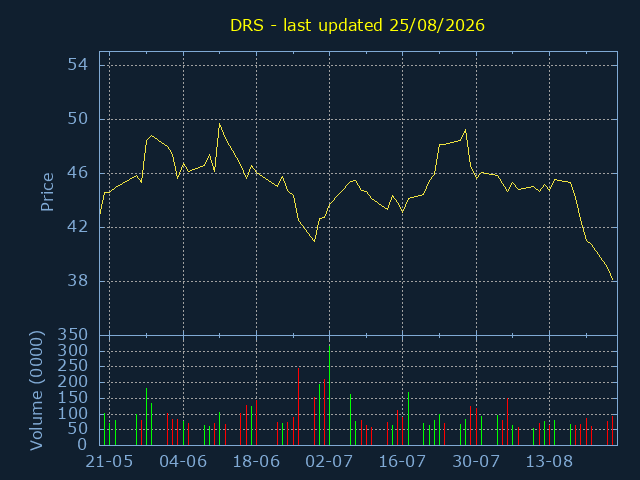Select the 54 price axis label

[x=78, y=65]
